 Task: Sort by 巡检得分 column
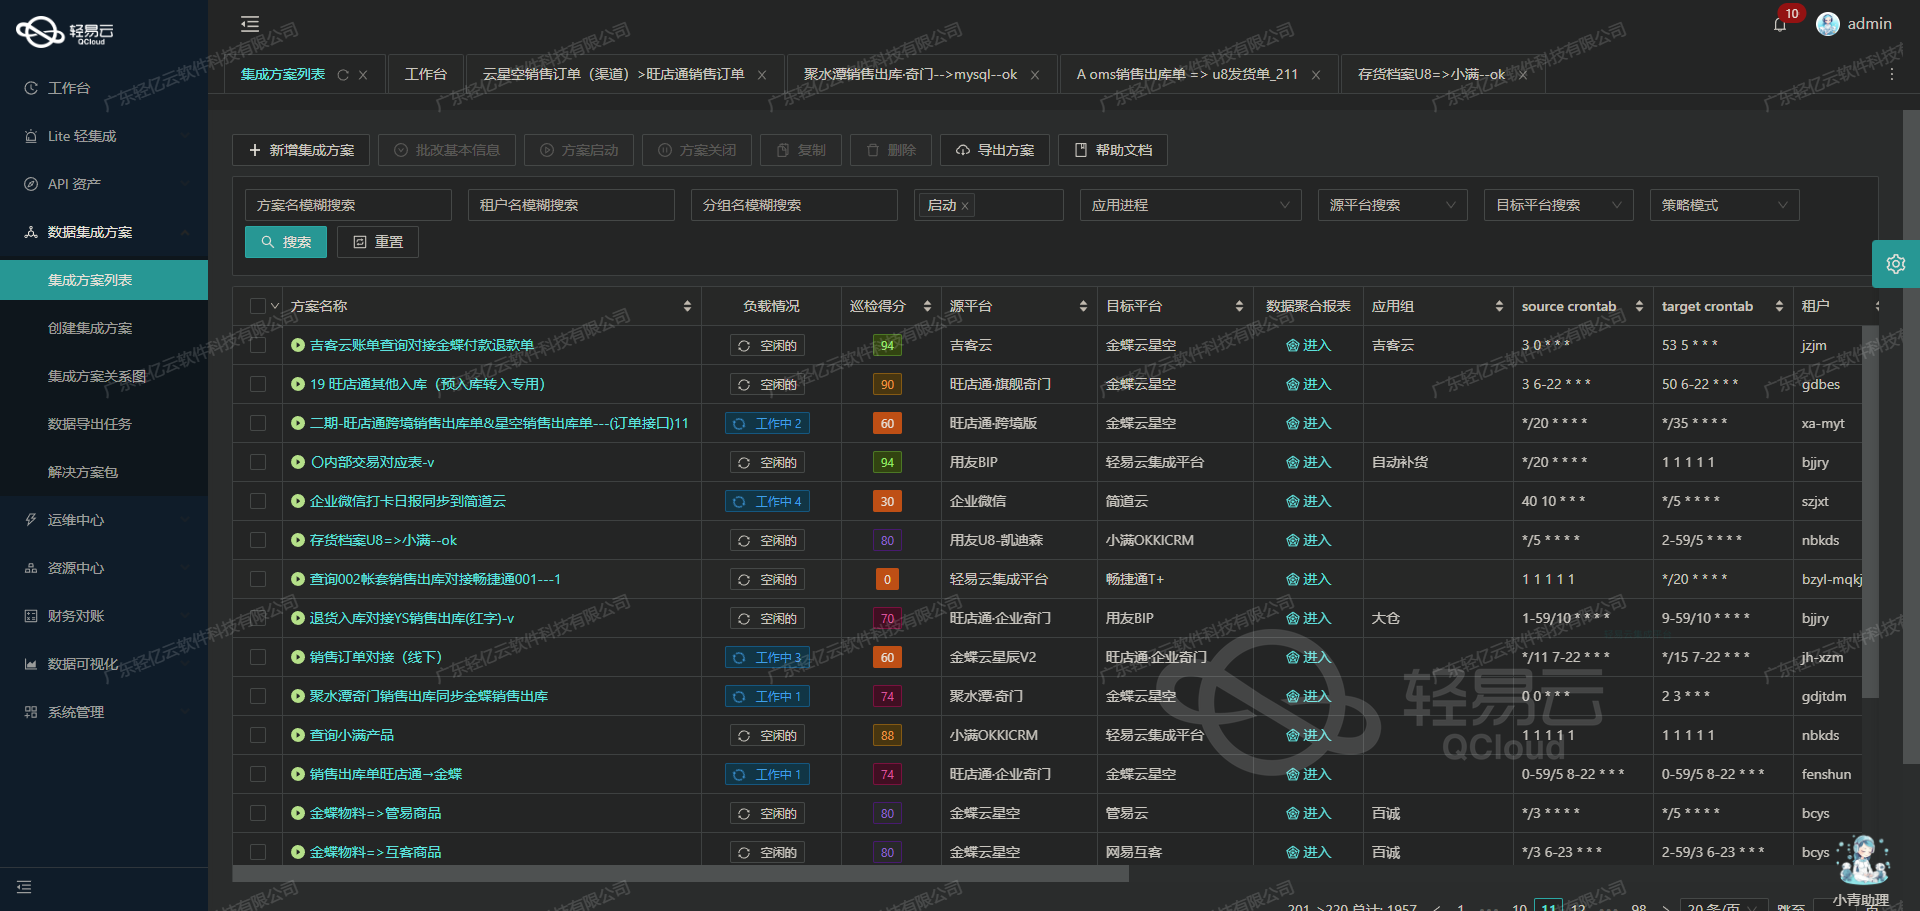pos(927,306)
